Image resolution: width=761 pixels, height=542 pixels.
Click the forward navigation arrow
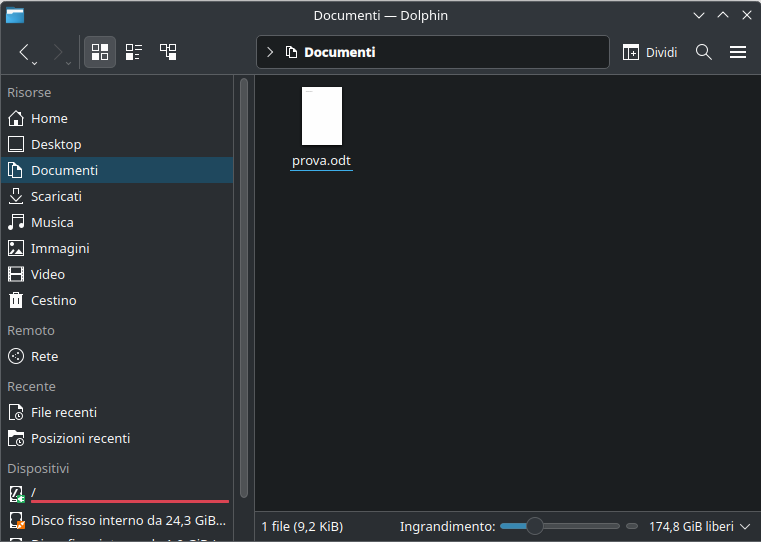click(x=58, y=52)
